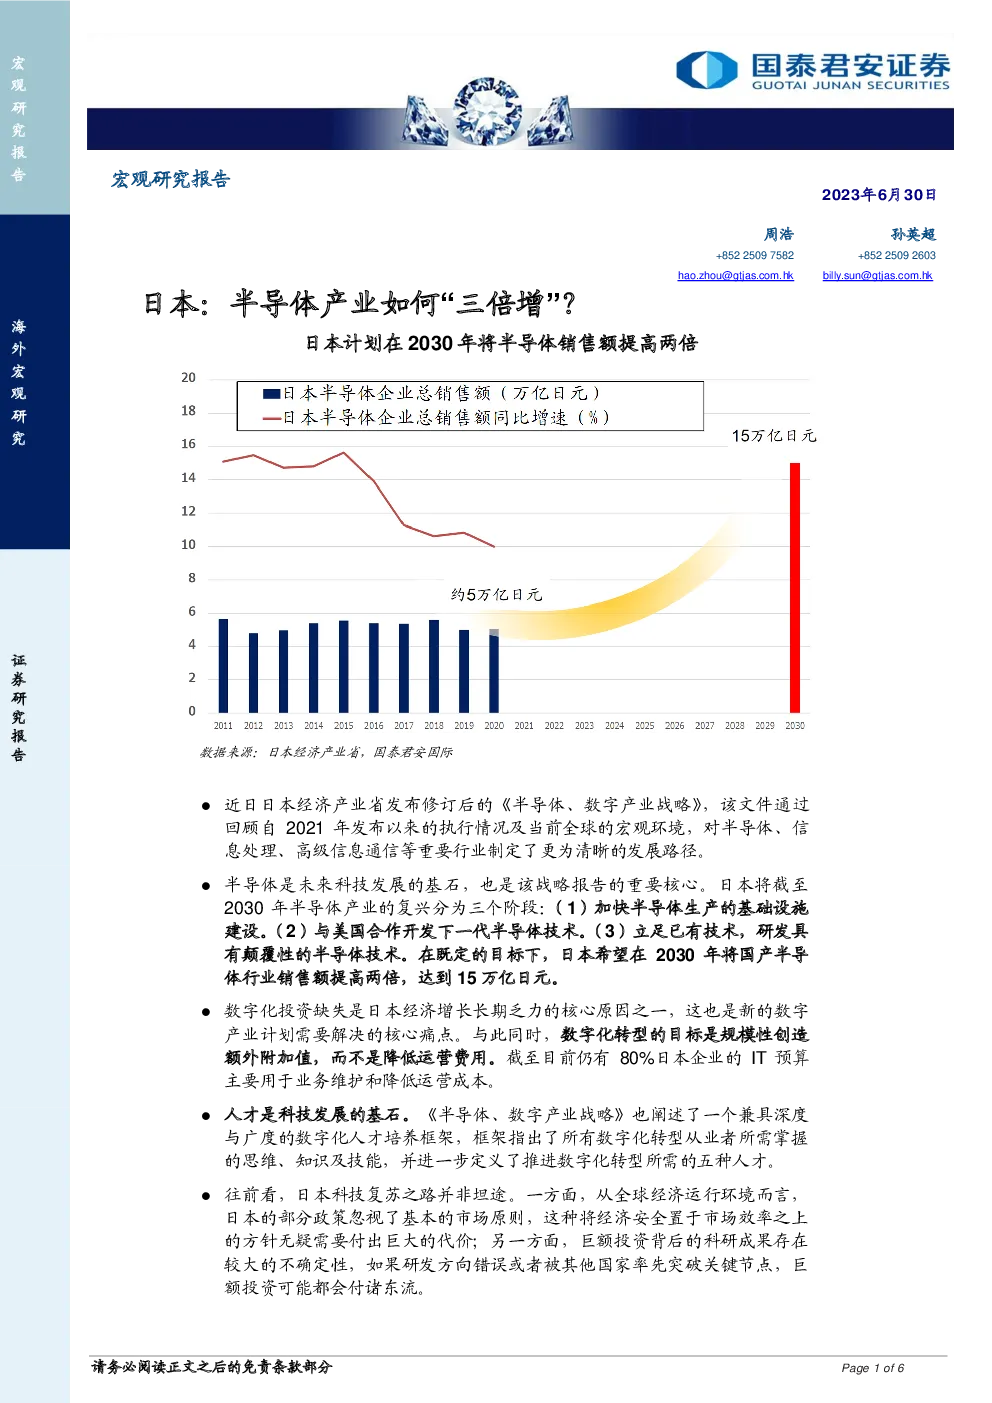The image size is (992, 1403).
Task: Click the Page 1 of 6 footer indicator
Action: pyautogui.click(x=873, y=1368)
